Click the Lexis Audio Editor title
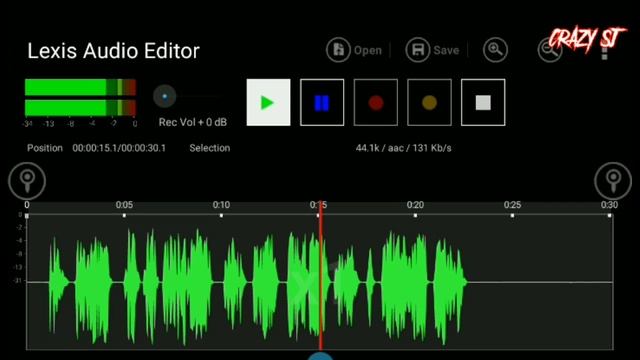This screenshot has height=360, width=640. tap(113, 51)
